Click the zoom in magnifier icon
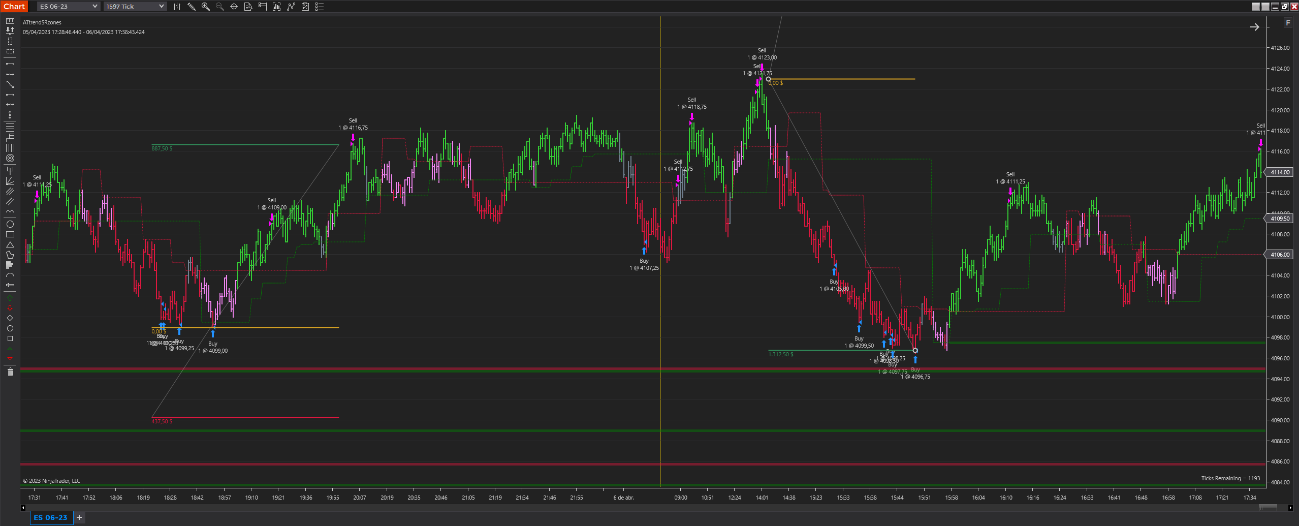Image resolution: width=1299 pixels, height=526 pixels. click(206, 6)
